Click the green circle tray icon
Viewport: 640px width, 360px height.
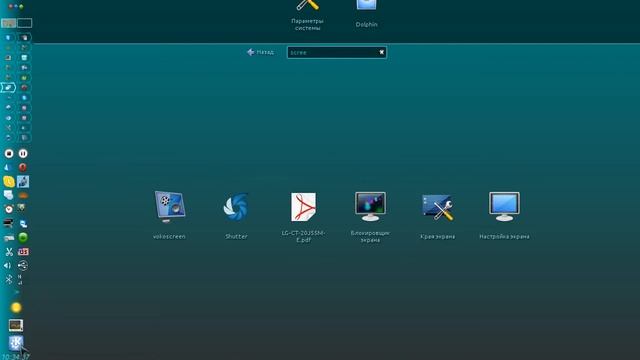pos(23,238)
